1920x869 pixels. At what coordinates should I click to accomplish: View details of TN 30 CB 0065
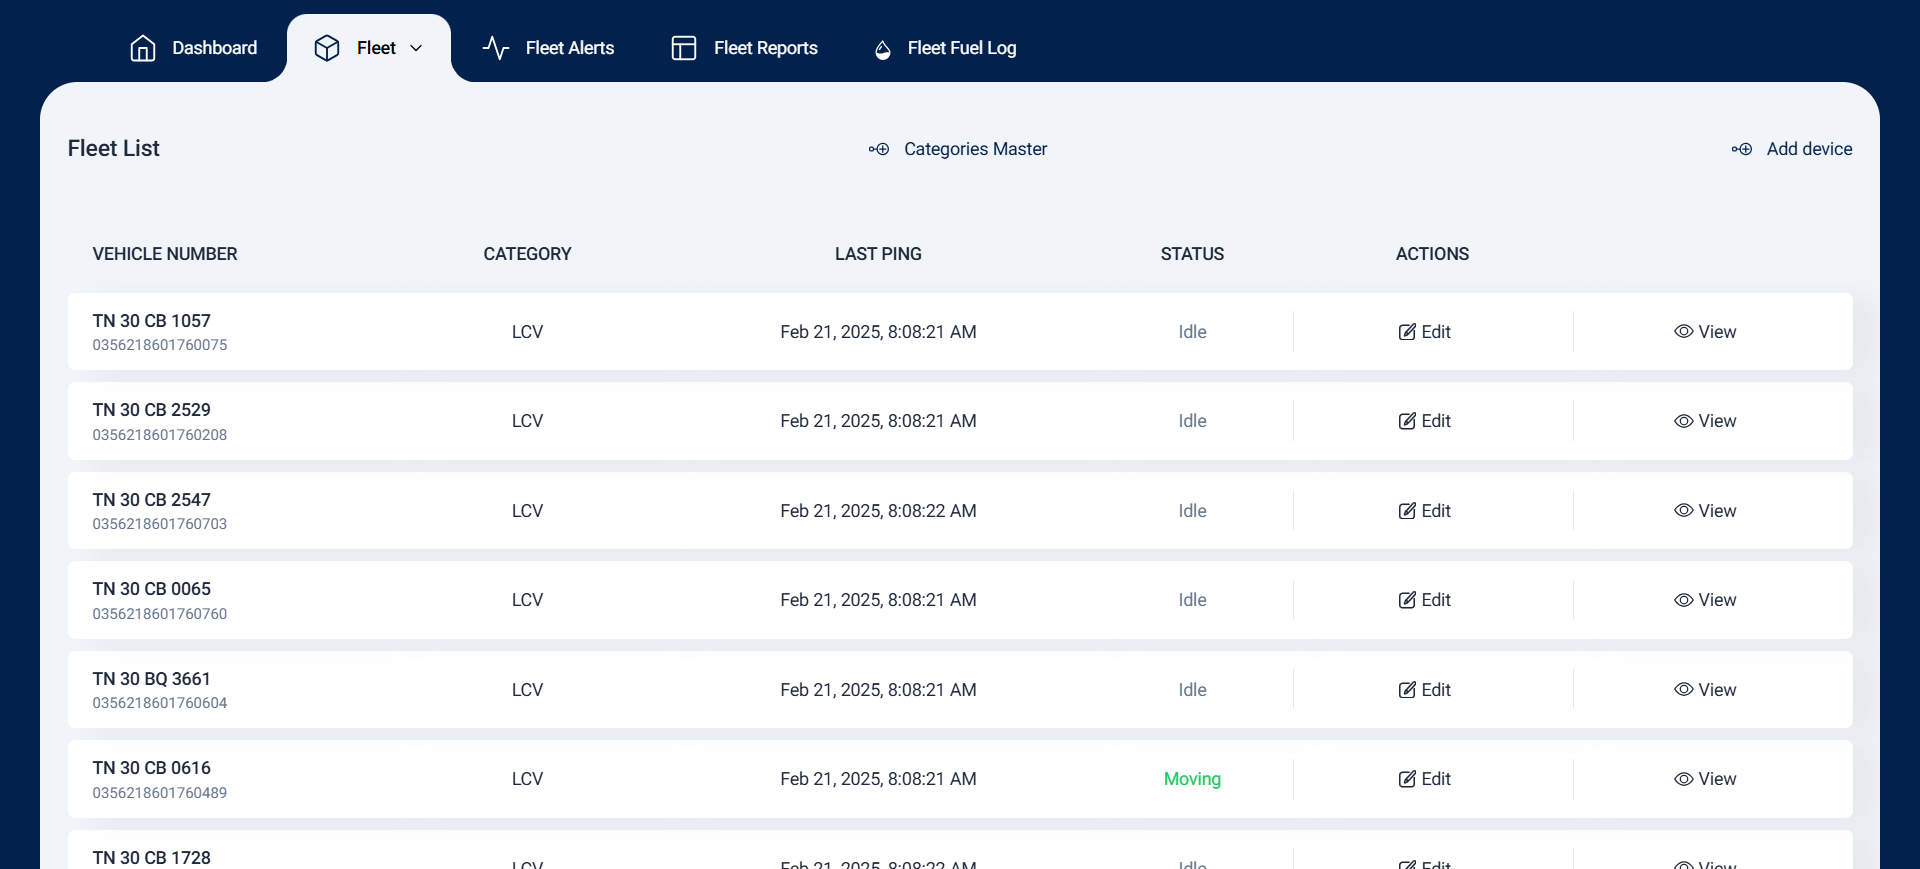tap(1705, 600)
